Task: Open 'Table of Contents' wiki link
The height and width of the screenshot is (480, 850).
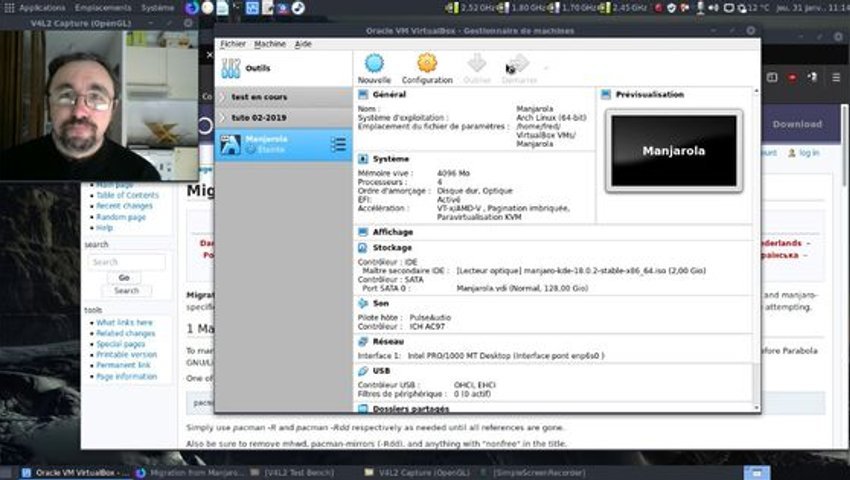Action: click(x=127, y=195)
